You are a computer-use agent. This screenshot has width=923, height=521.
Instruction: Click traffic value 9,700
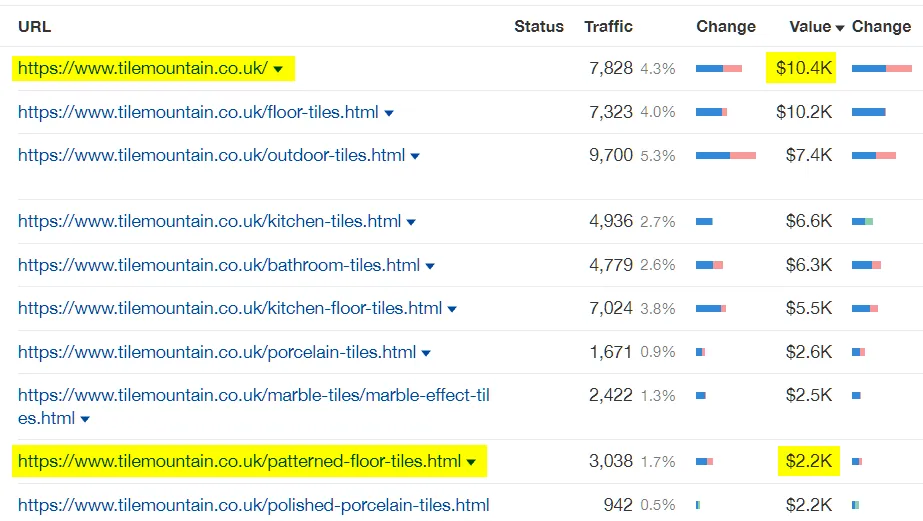[x=610, y=155]
